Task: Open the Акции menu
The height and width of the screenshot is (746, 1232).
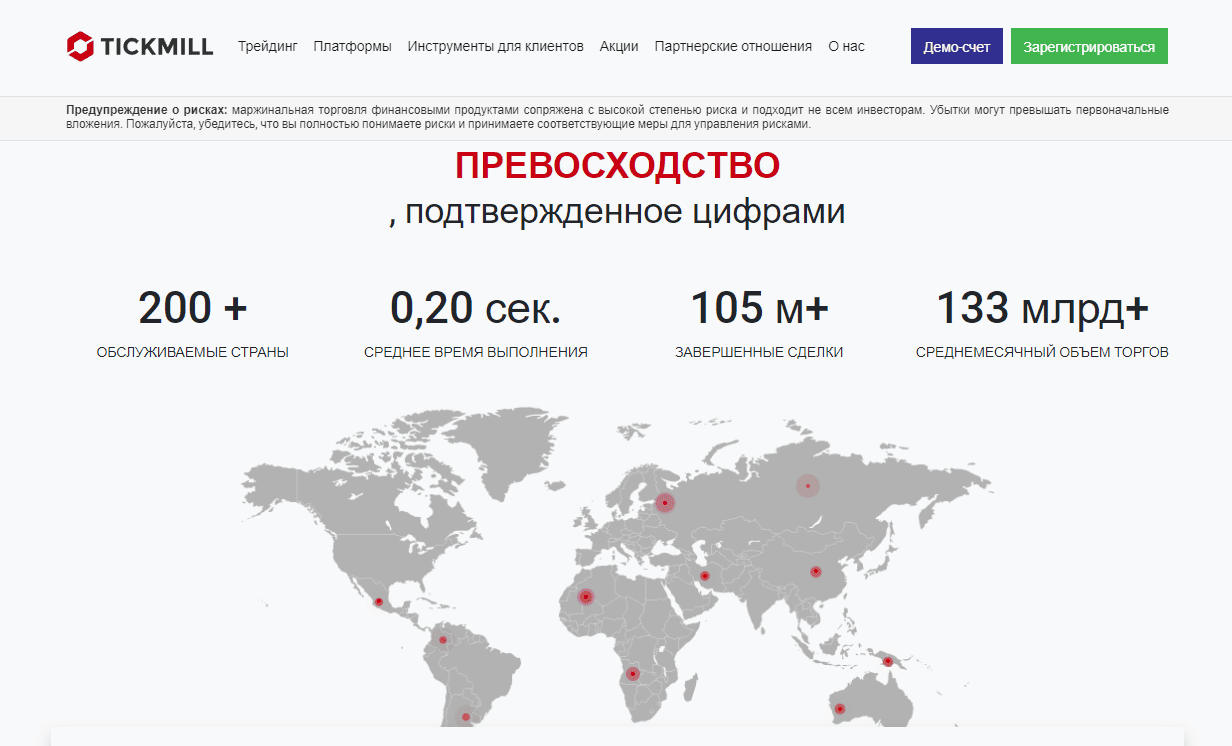Action: [619, 46]
